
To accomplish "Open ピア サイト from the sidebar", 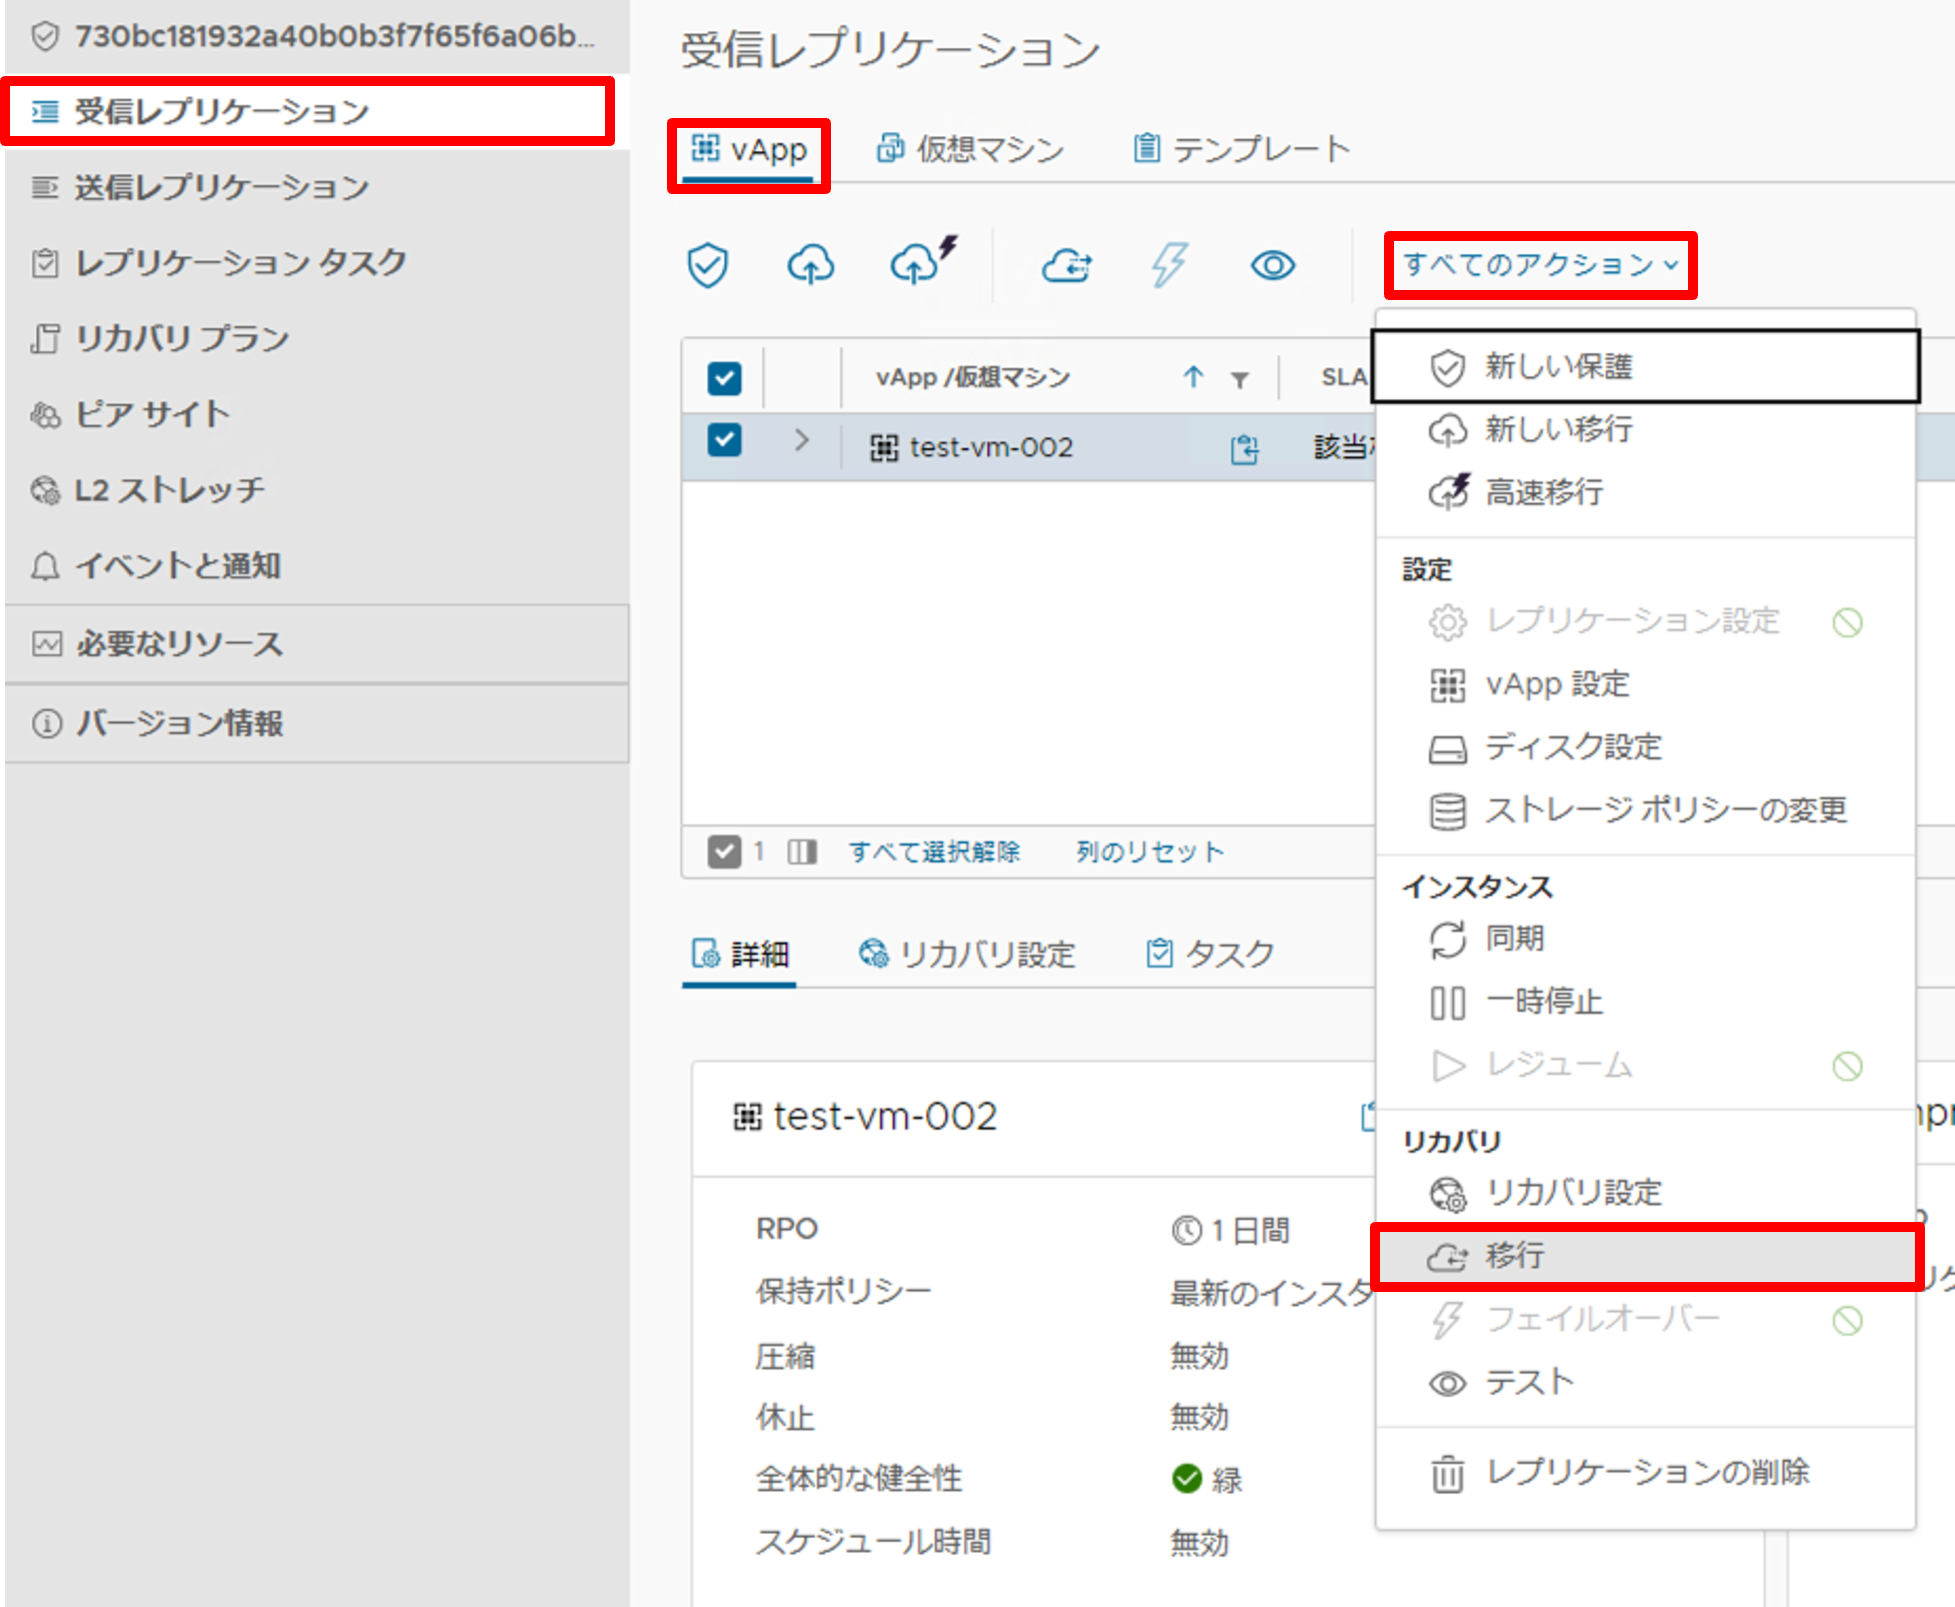I will coord(151,414).
